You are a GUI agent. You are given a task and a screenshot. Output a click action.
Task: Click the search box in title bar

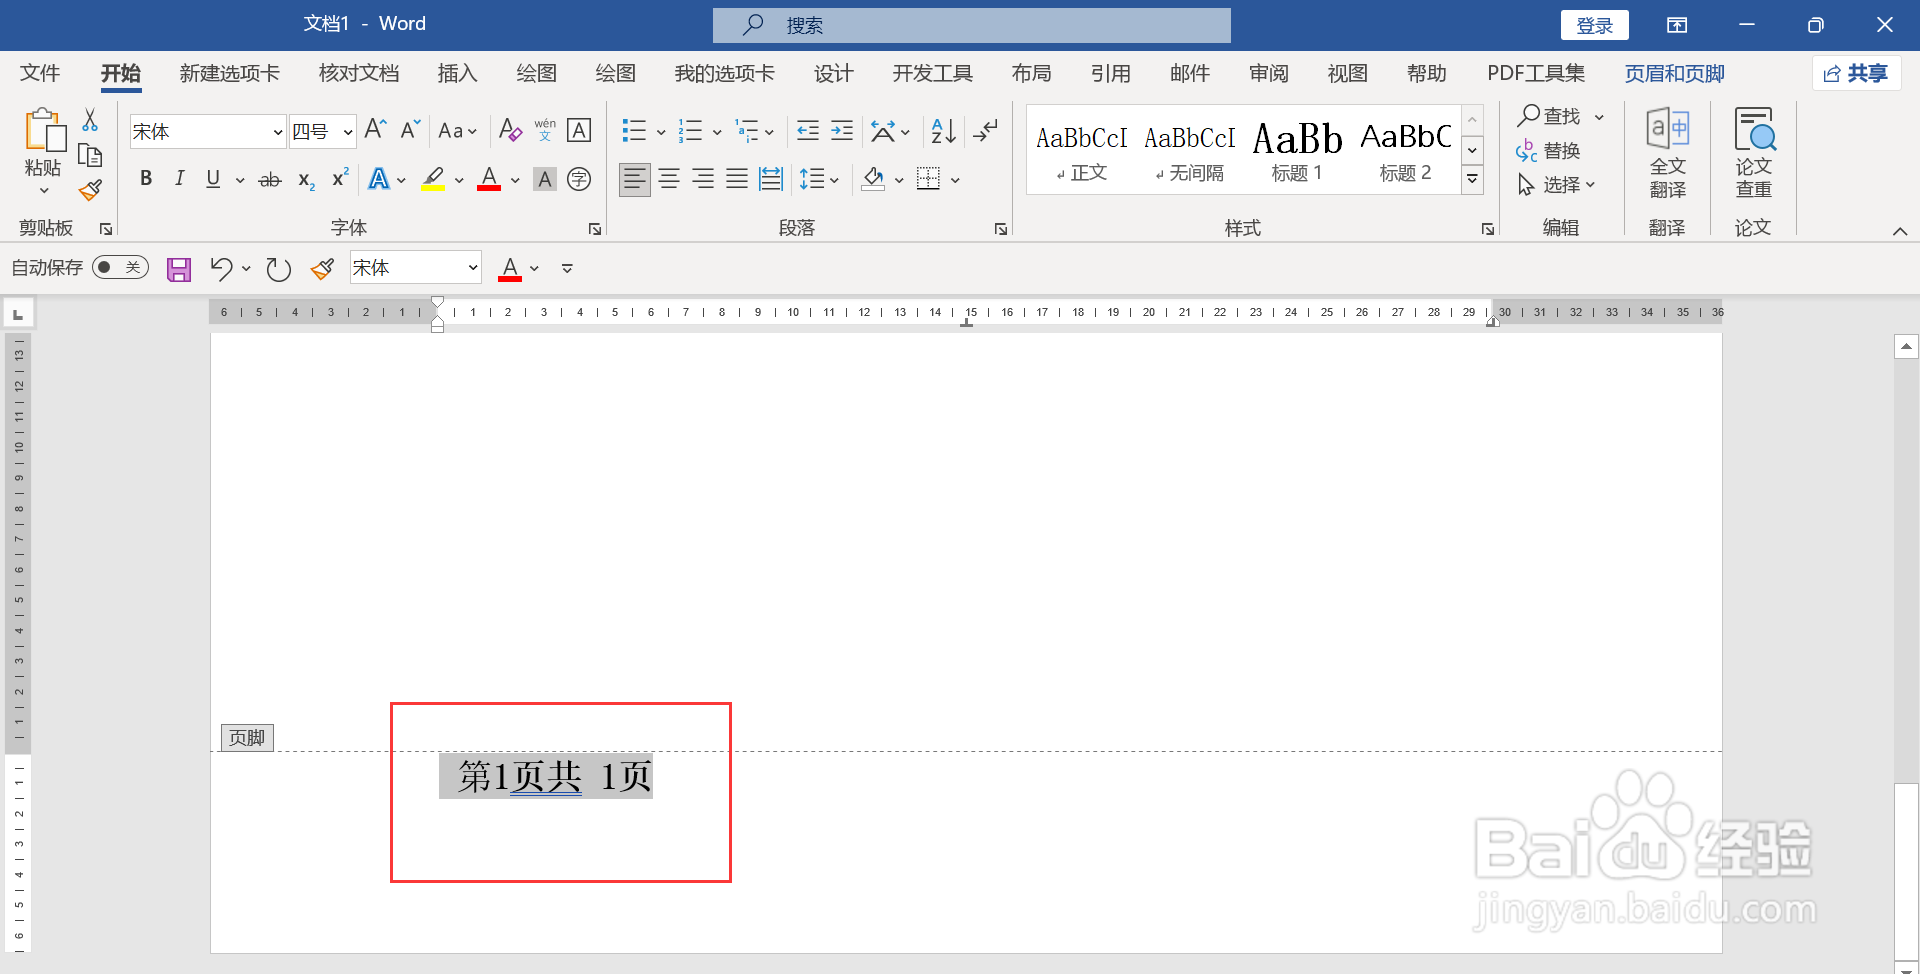tap(972, 25)
